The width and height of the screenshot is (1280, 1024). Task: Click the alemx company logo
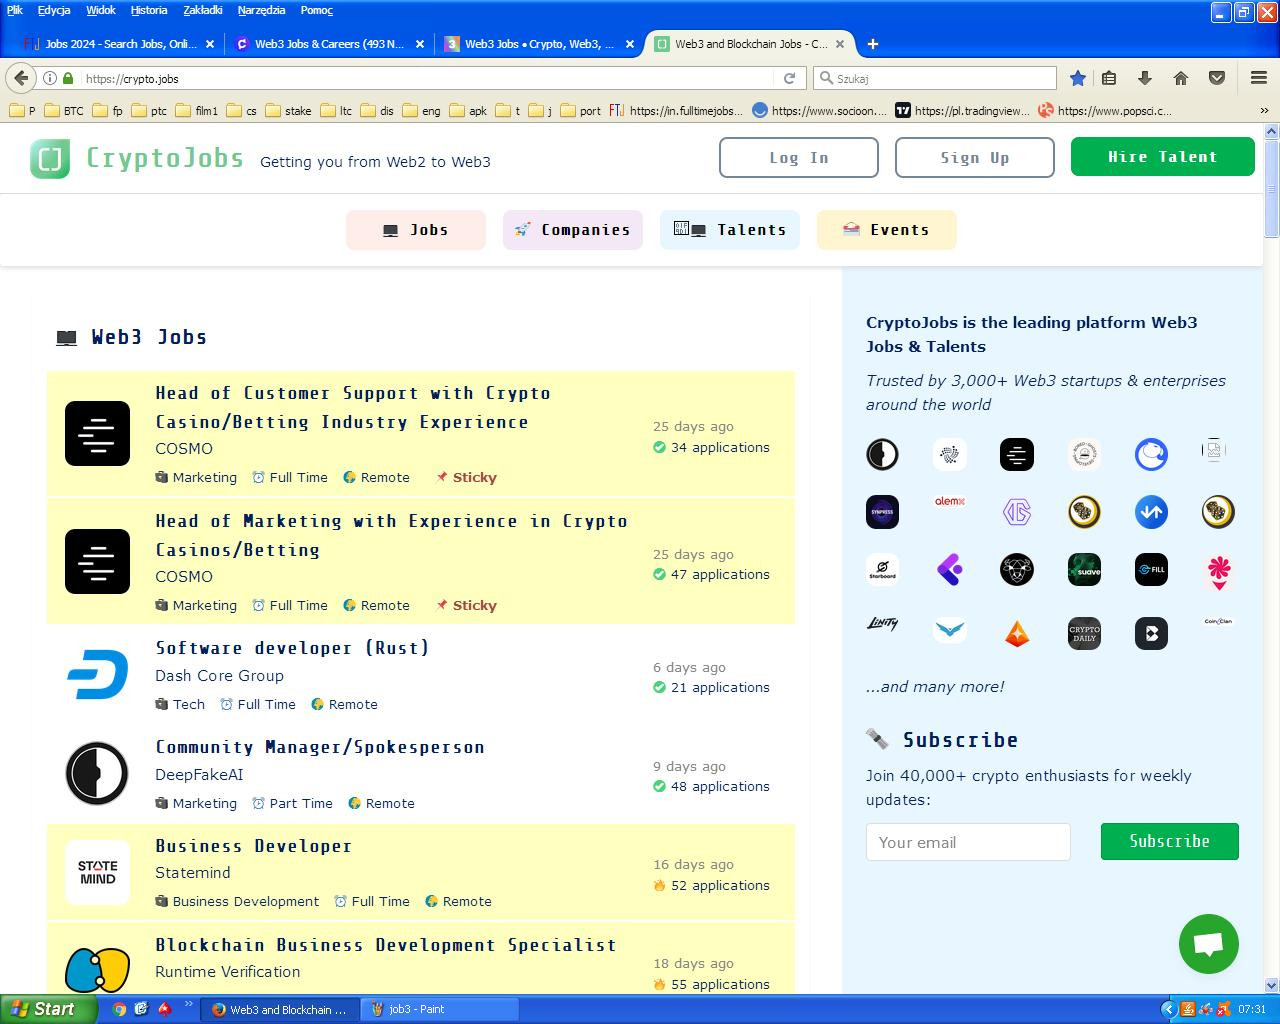pos(949,502)
